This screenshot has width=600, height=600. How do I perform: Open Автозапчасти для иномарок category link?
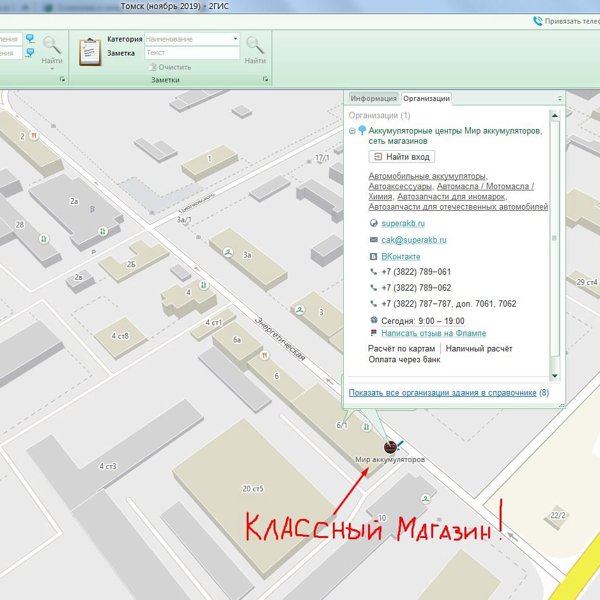[451, 197]
